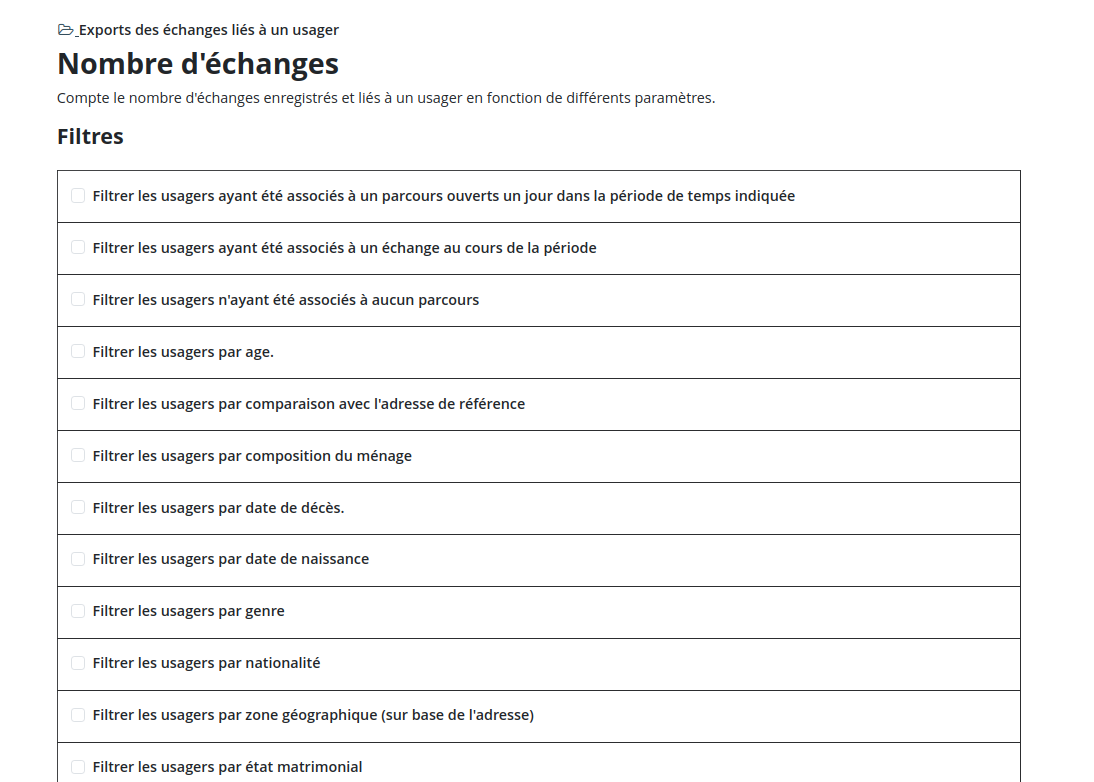Click the open folder icon near breadcrumb

pyautogui.click(x=66, y=30)
